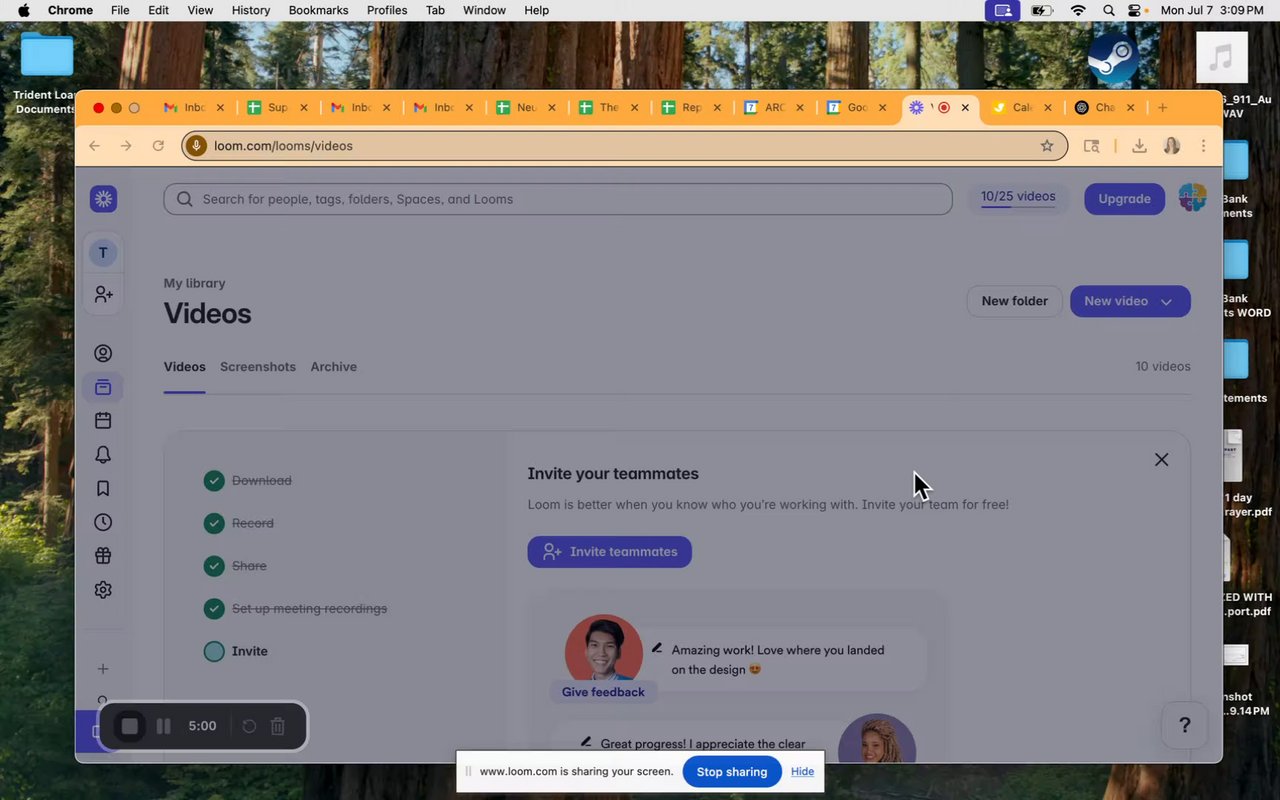
Task: Click the microphone icon in address bar
Action: tap(196, 146)
